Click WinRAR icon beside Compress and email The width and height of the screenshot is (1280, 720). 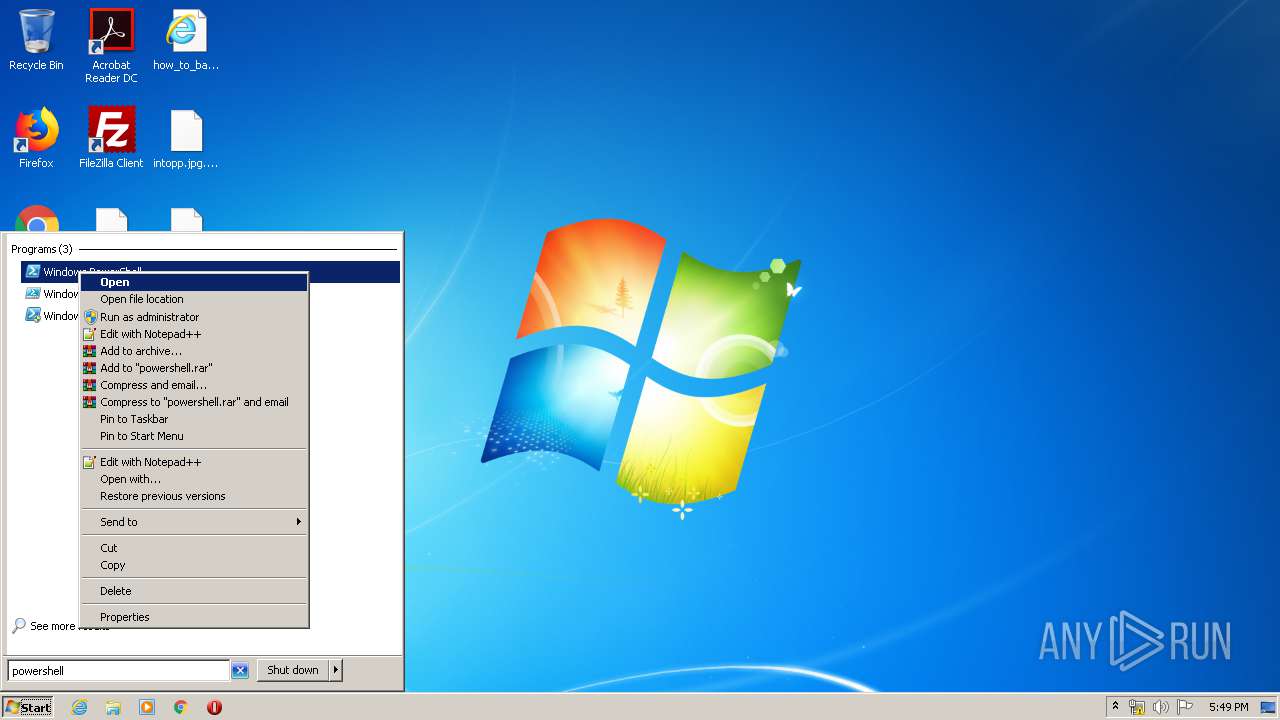point(90,385)
